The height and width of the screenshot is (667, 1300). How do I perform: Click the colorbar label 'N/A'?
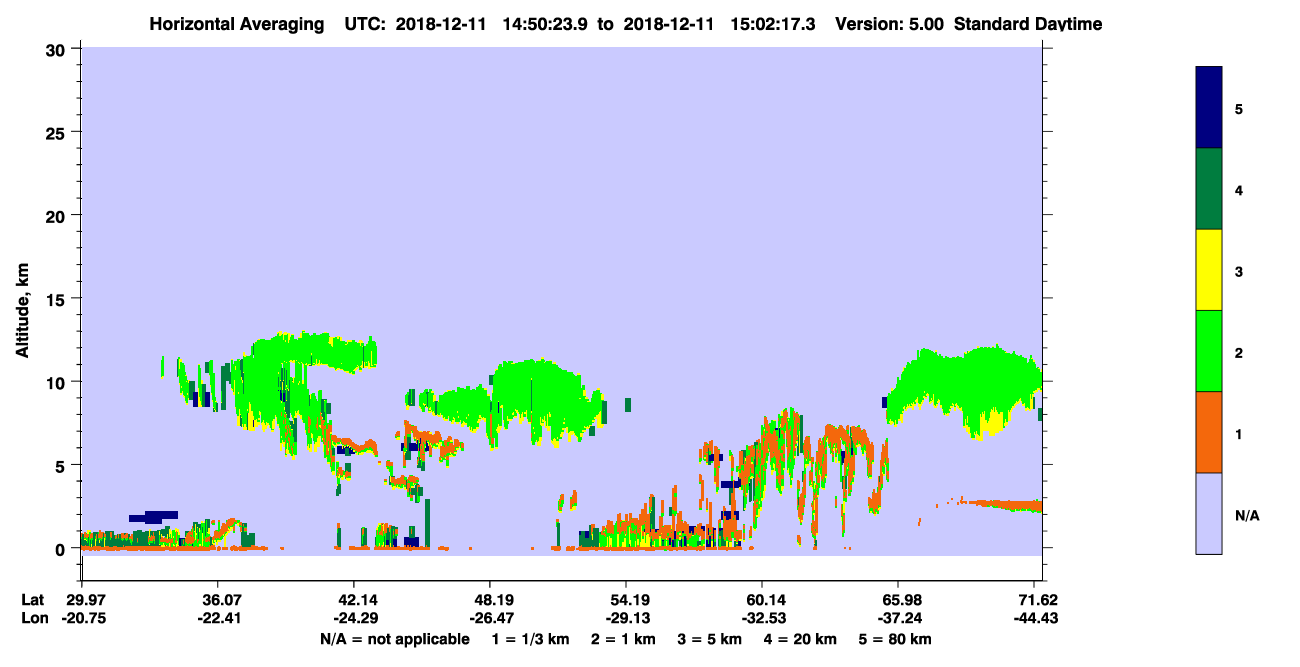(x=1246, y=515)
